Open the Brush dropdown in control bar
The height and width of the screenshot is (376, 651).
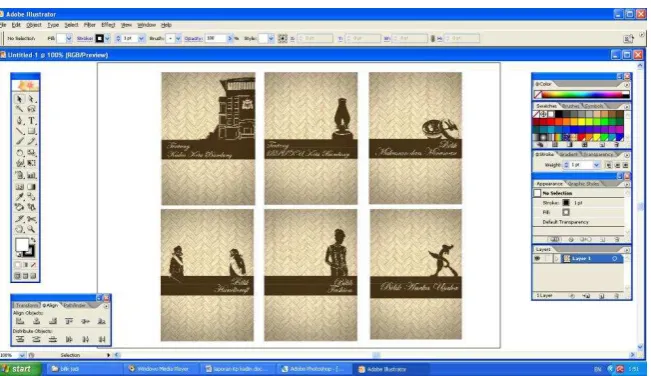coord(178,39)
